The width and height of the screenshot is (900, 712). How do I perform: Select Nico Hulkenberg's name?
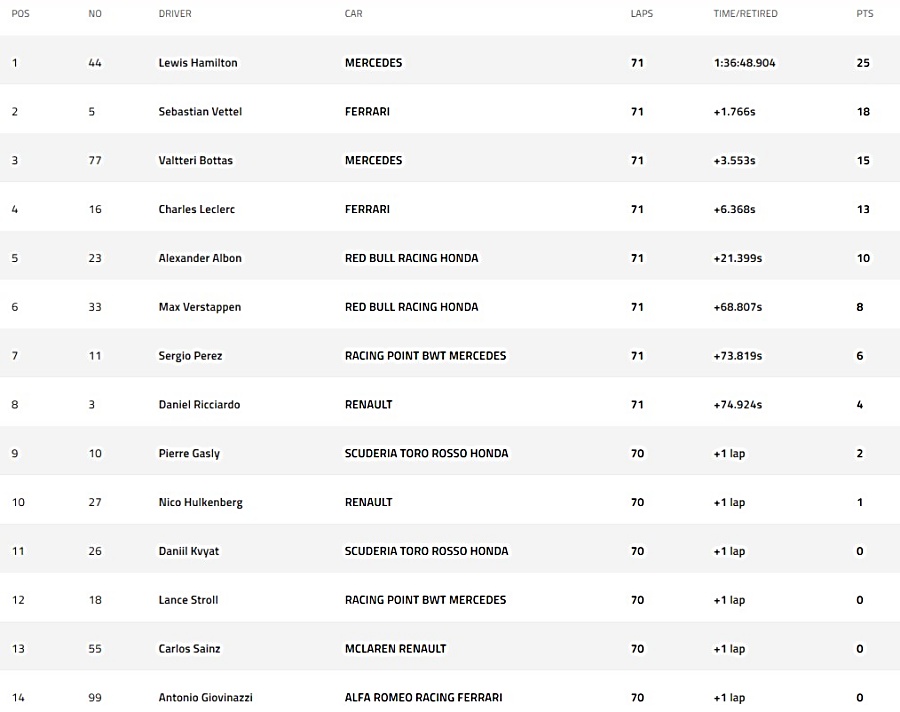201,502
